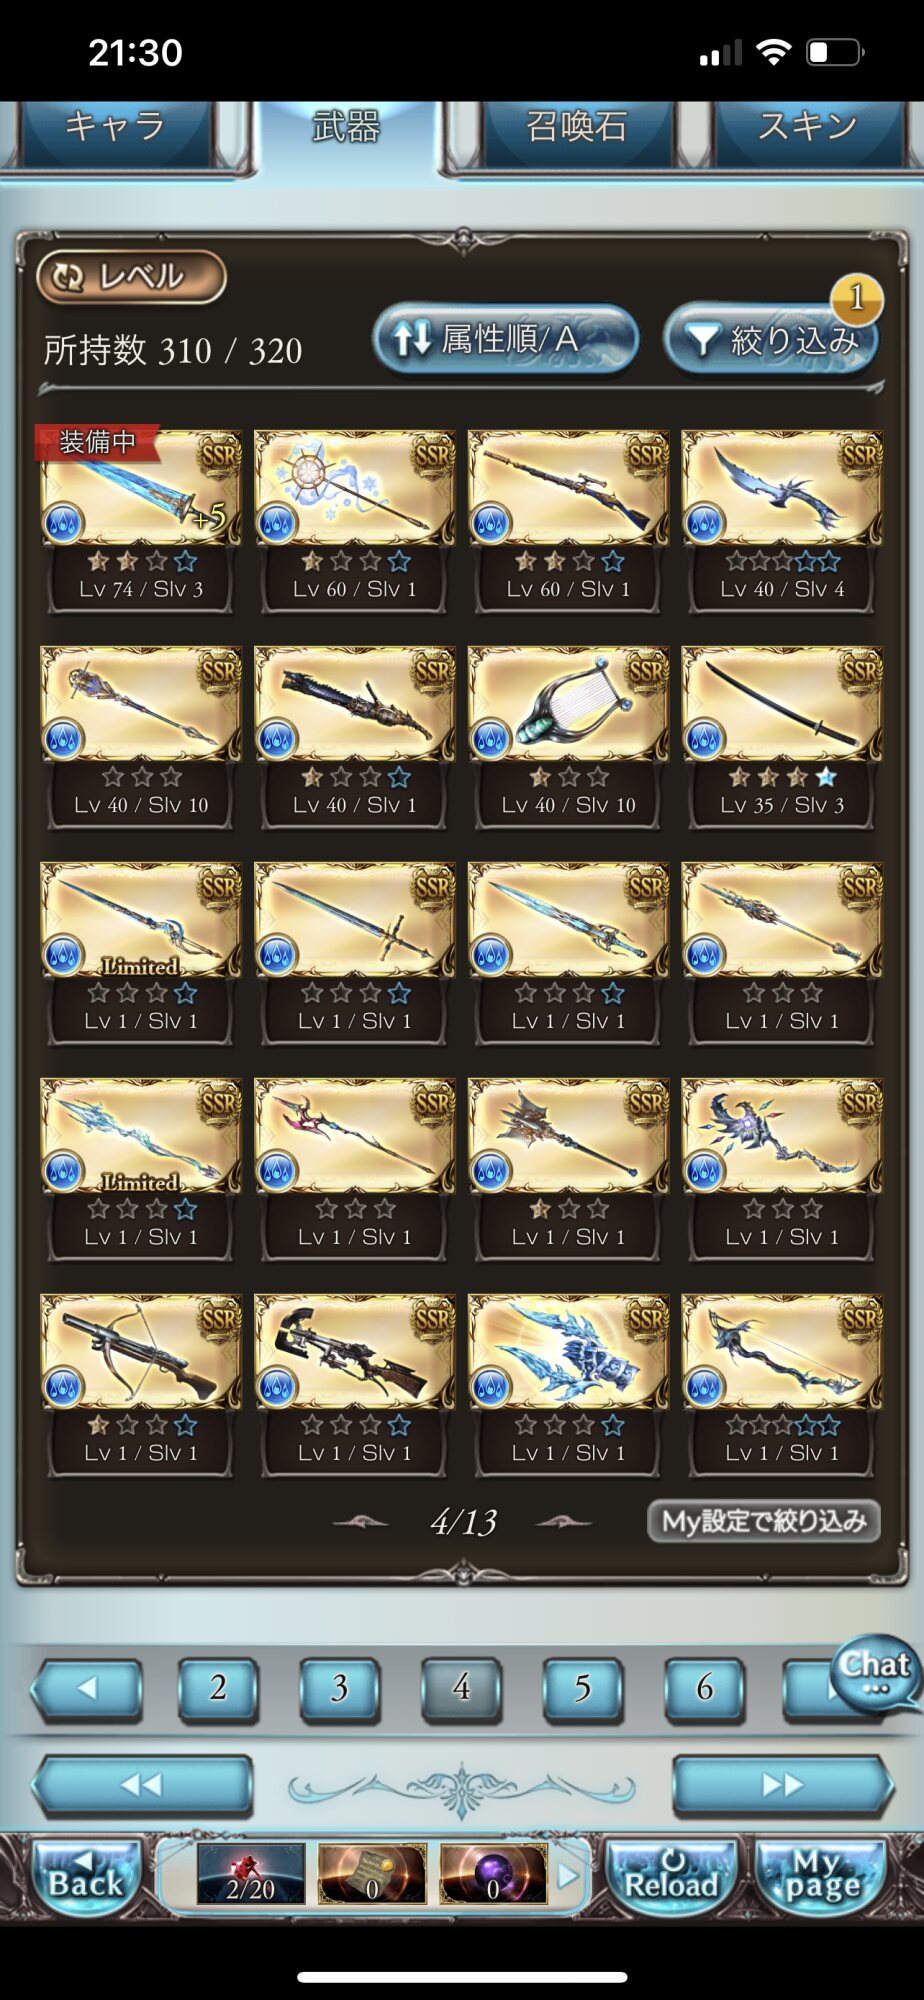924x2000 pixels.
Task: Select the harp weapon at Lv 40
Action: (568, 704)
